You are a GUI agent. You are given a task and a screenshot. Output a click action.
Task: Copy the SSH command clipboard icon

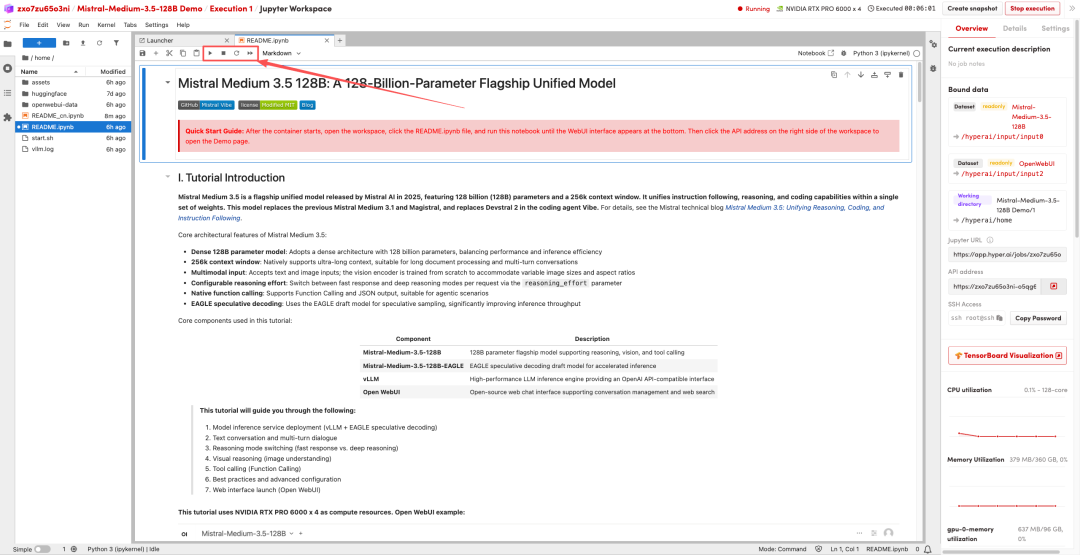click(x=999, y=318)
